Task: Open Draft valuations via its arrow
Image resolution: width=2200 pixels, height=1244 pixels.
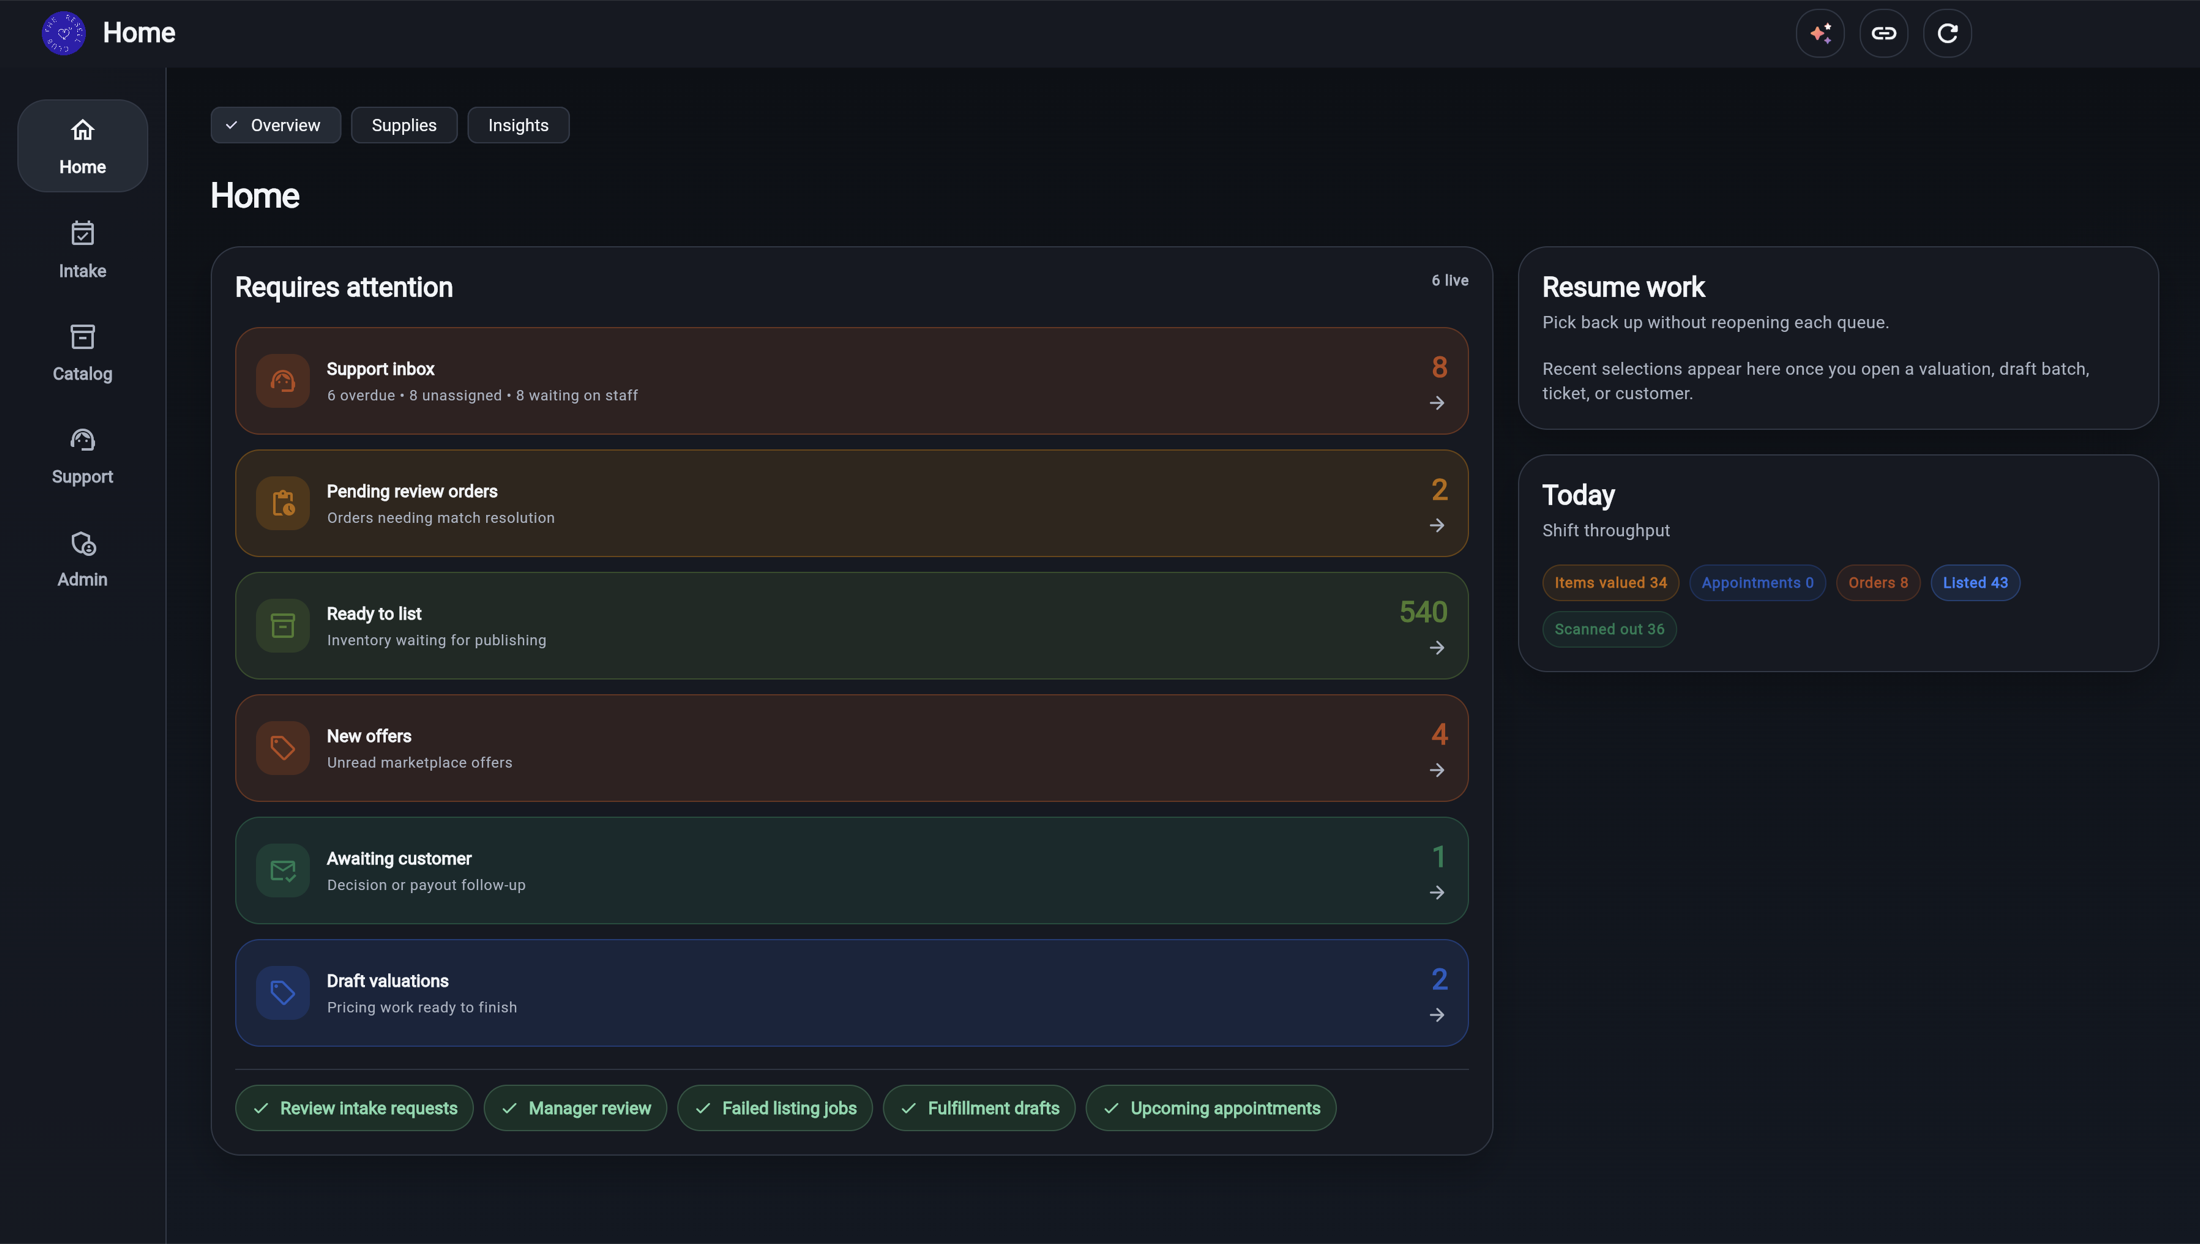Action: tap(1437, 1015)
